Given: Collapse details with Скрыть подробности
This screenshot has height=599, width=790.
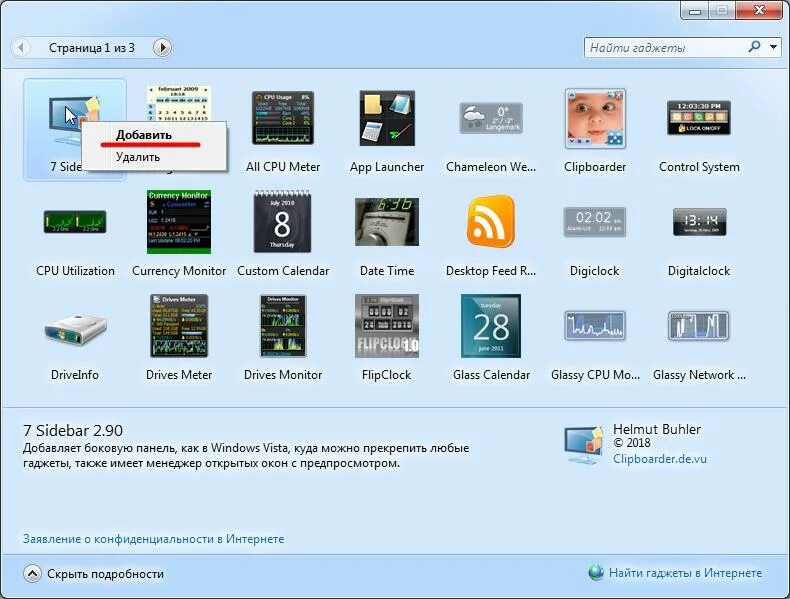Looking at the screenshot, I should point(94,574).
